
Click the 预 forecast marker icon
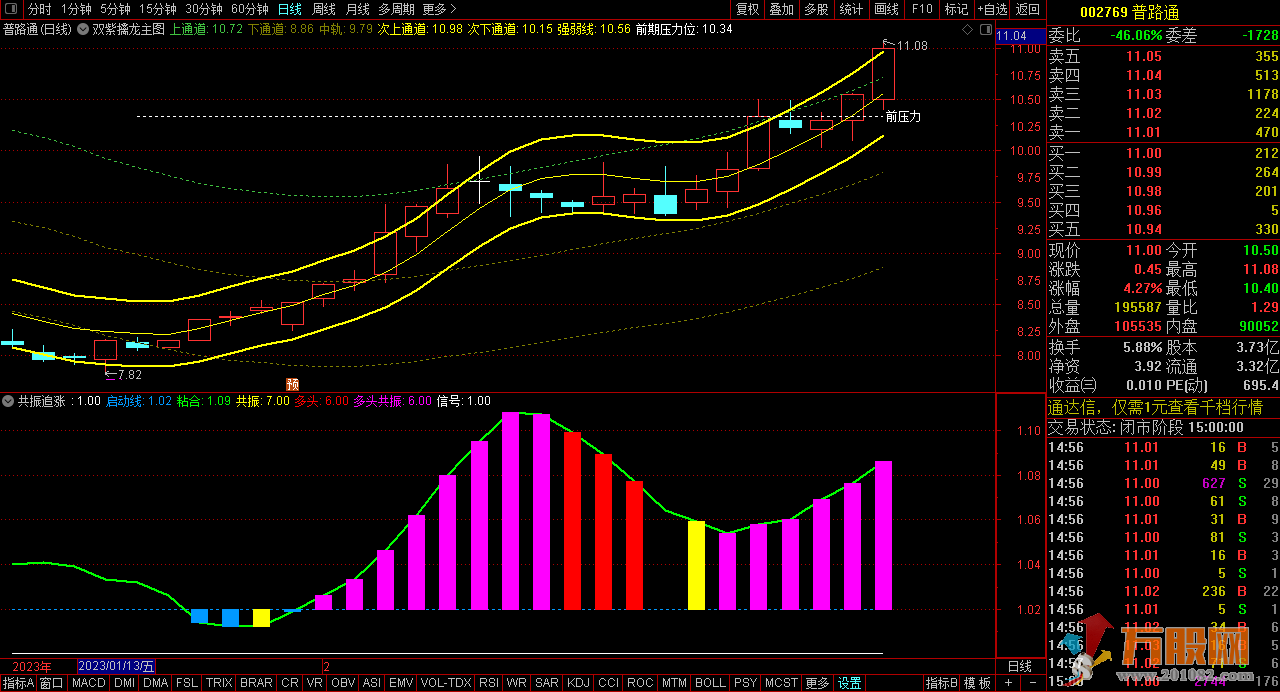click(x=293, y=384)
